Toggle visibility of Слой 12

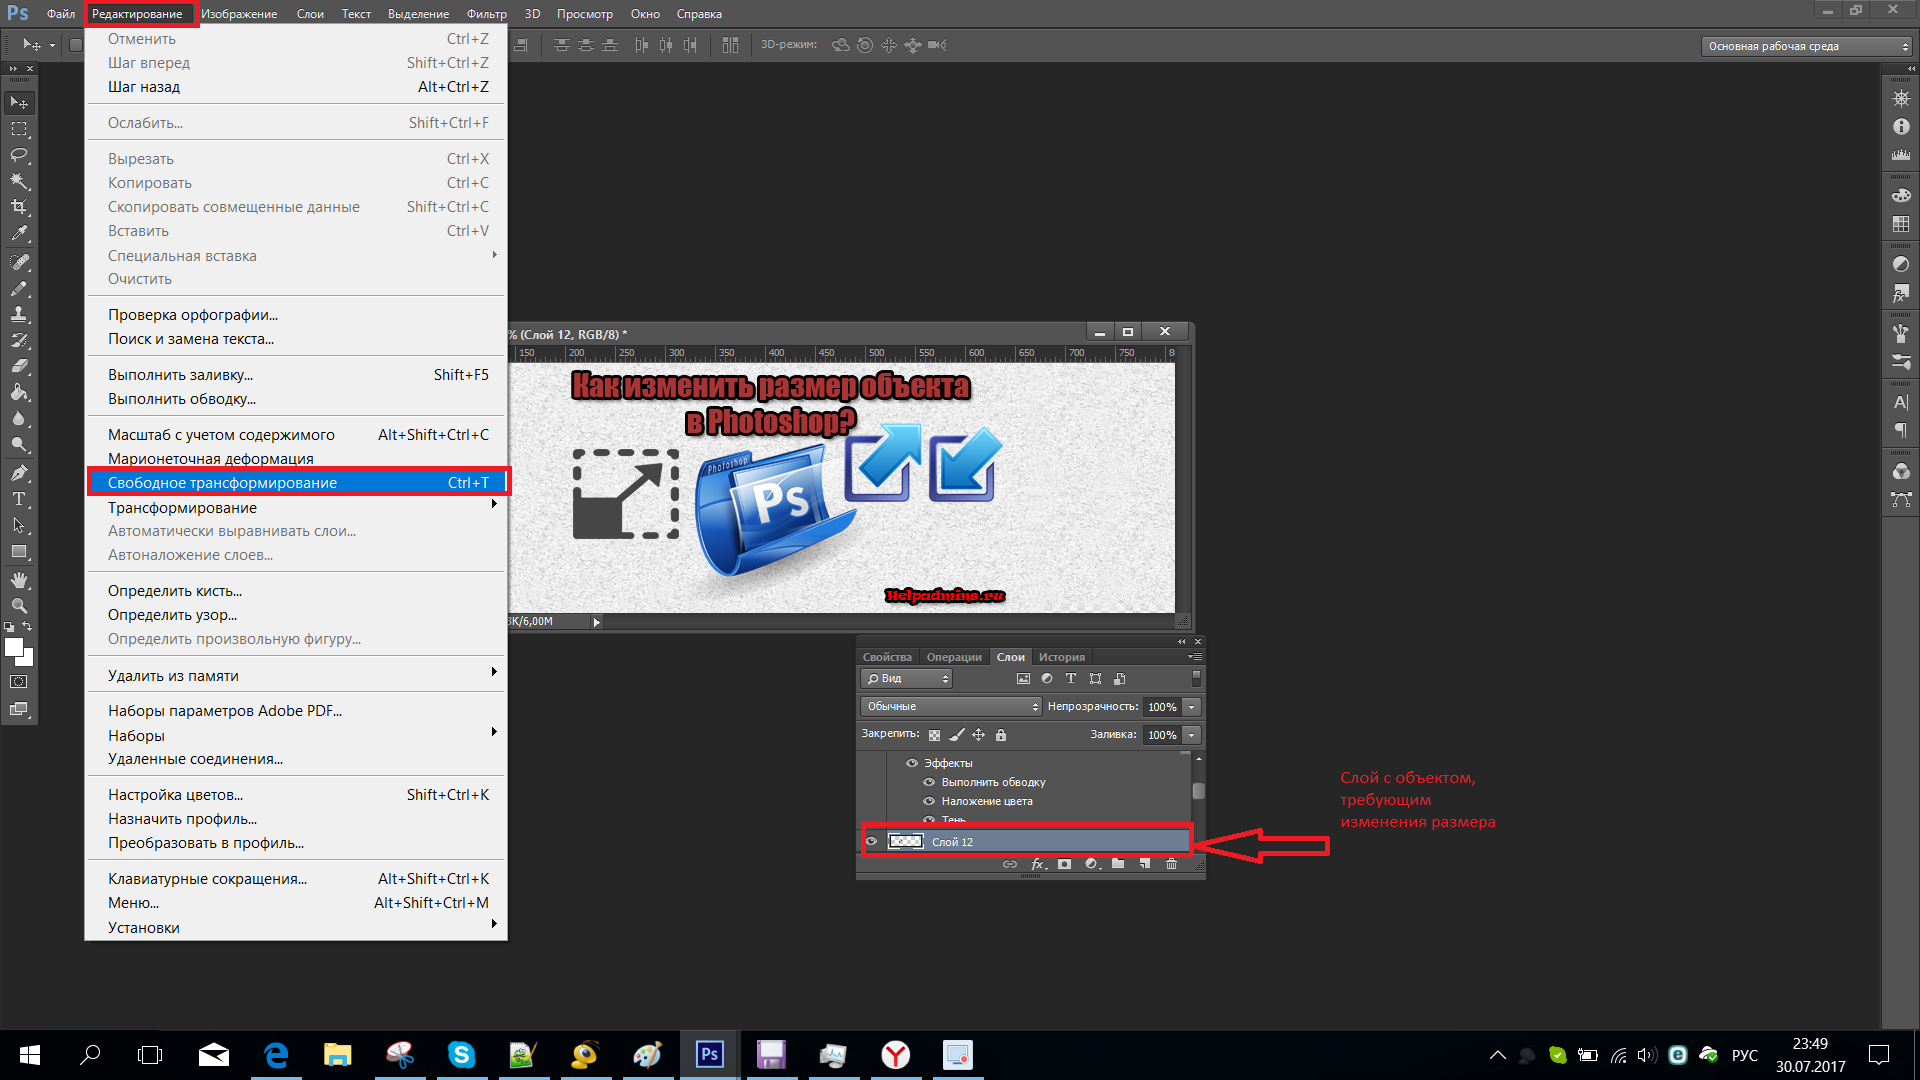click(x=870, y=841)
